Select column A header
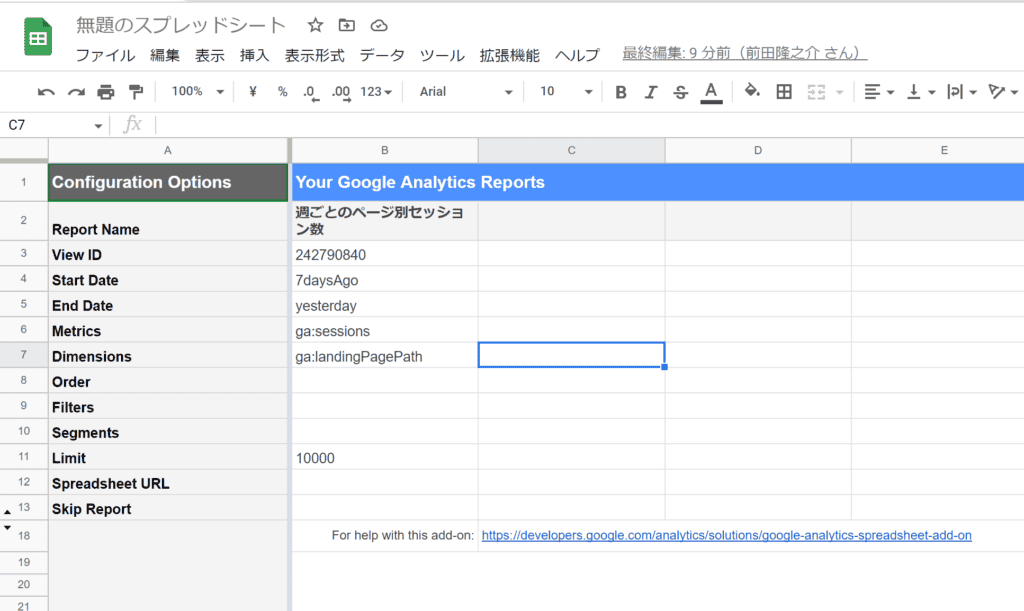This screenshot has width=1024, height=611. coord(168,150)
